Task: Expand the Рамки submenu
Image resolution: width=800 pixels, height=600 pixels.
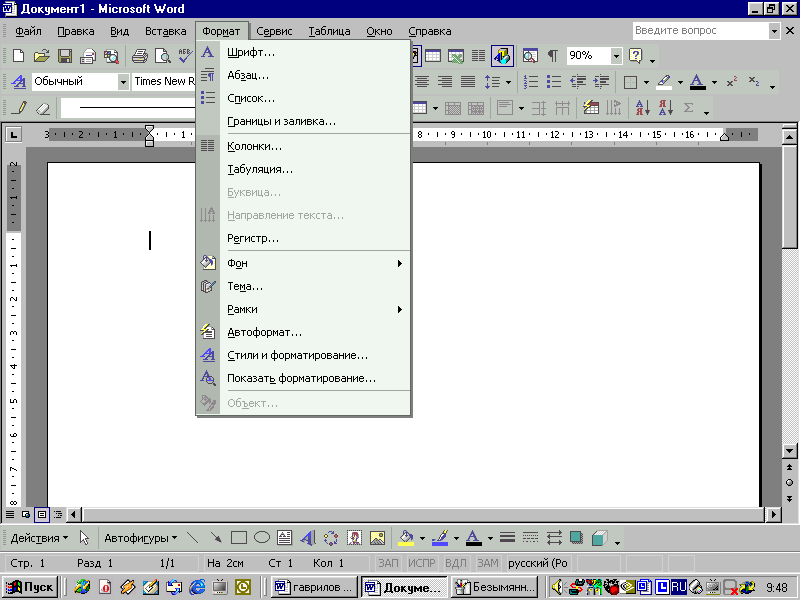Action: pos(315,309)
